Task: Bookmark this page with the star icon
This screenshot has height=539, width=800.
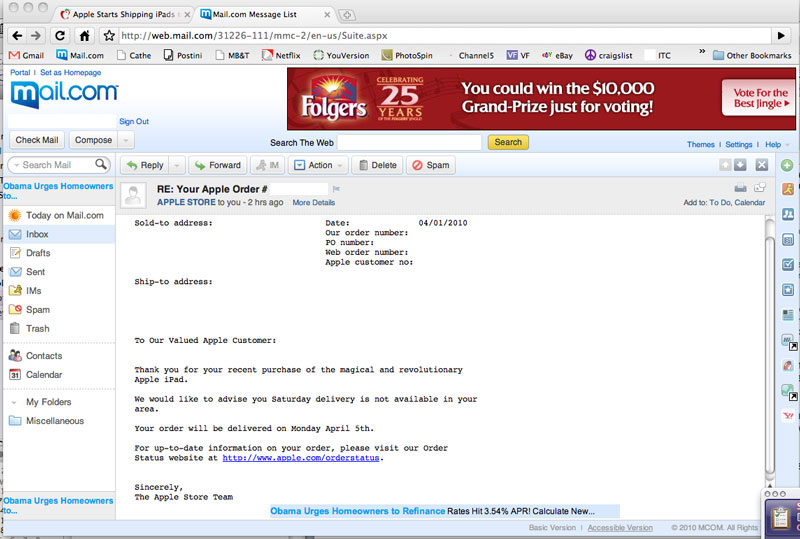Action: click(109, 36)
